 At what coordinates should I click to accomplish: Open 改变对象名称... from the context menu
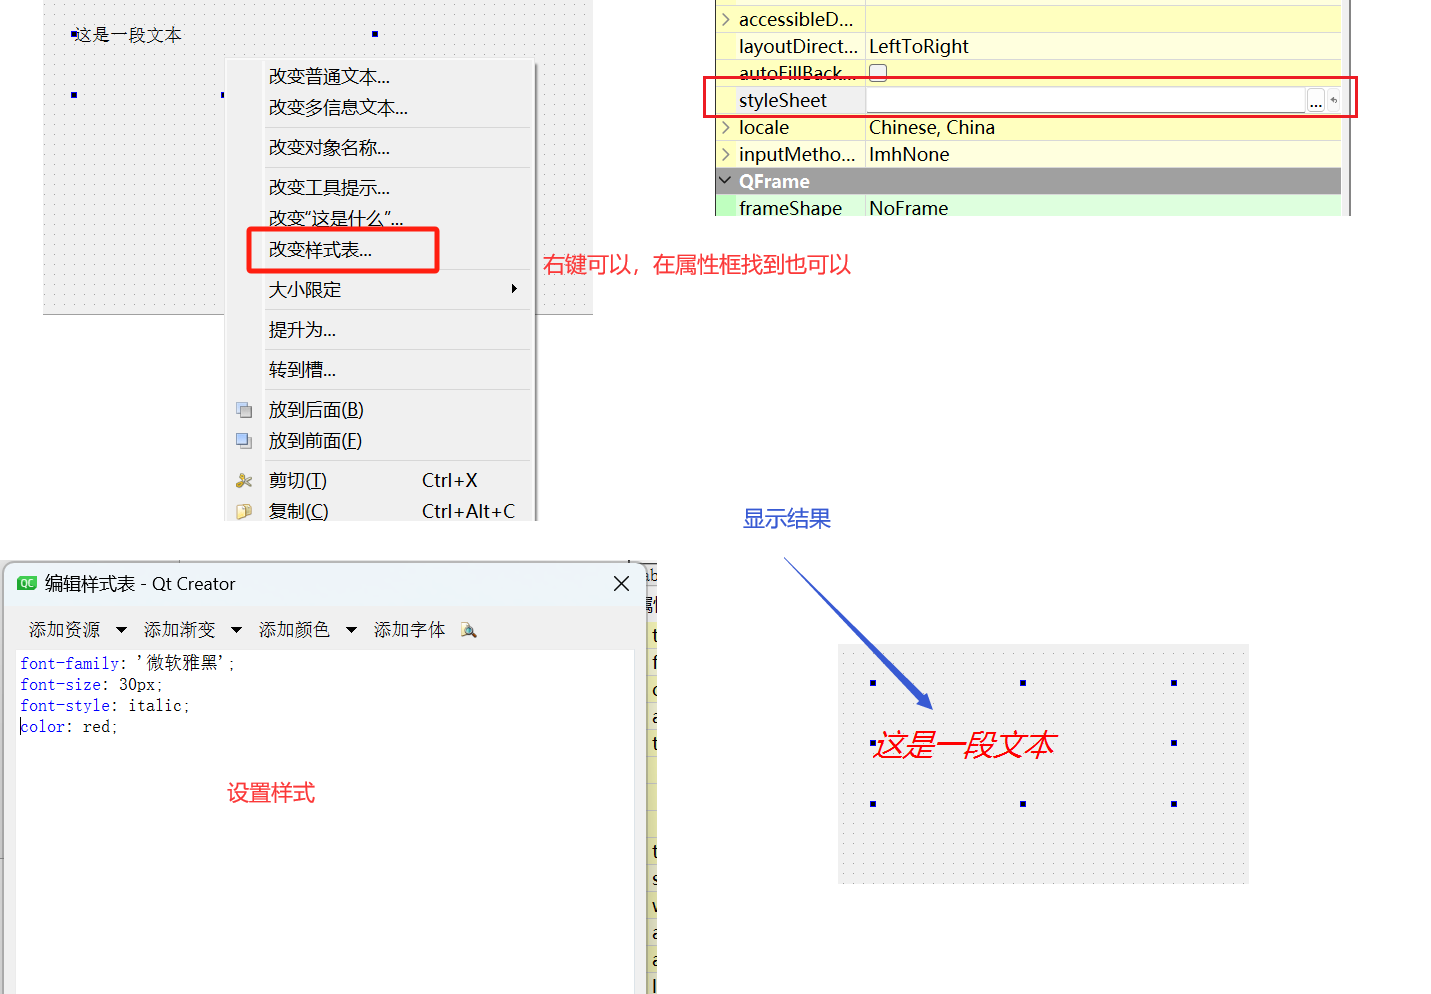[x=329, y=148]
